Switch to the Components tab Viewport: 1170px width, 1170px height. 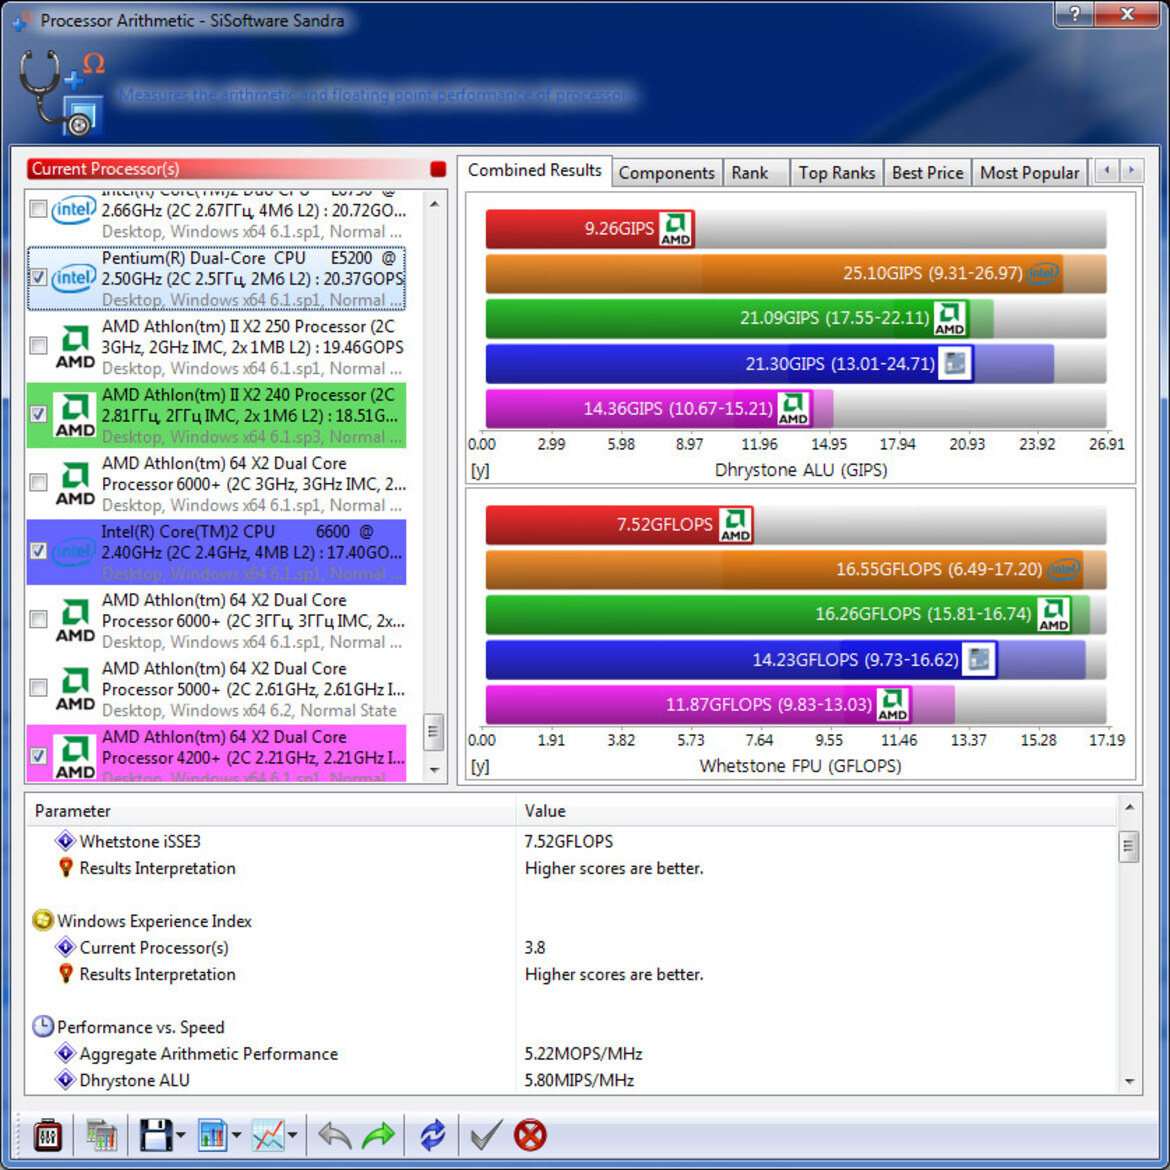tap(666, 173)
